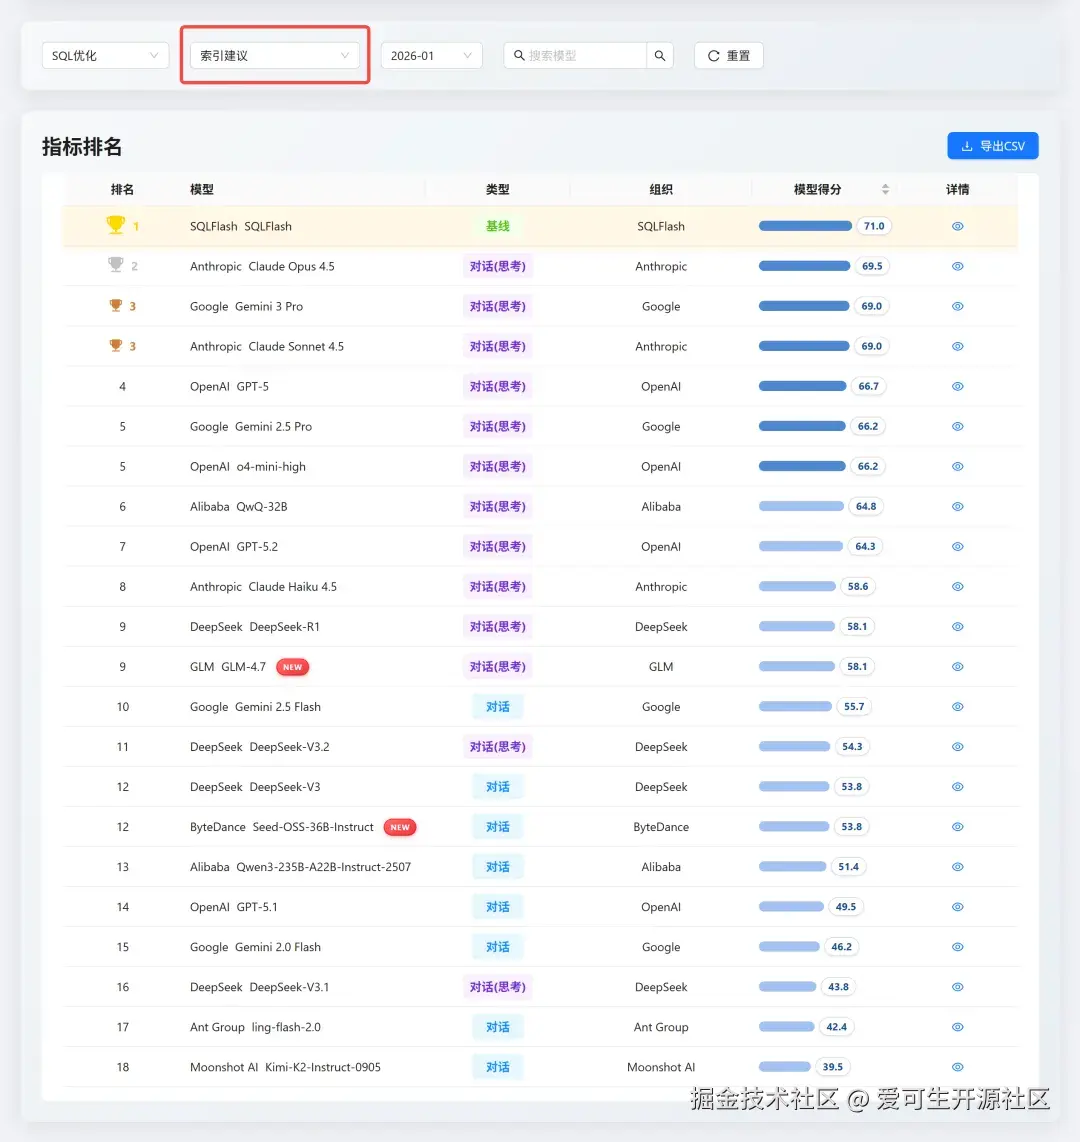Screen dimensions: 1080x1142
Task: Click eye icon for Gemini 3 Pro
Action: 957,307
